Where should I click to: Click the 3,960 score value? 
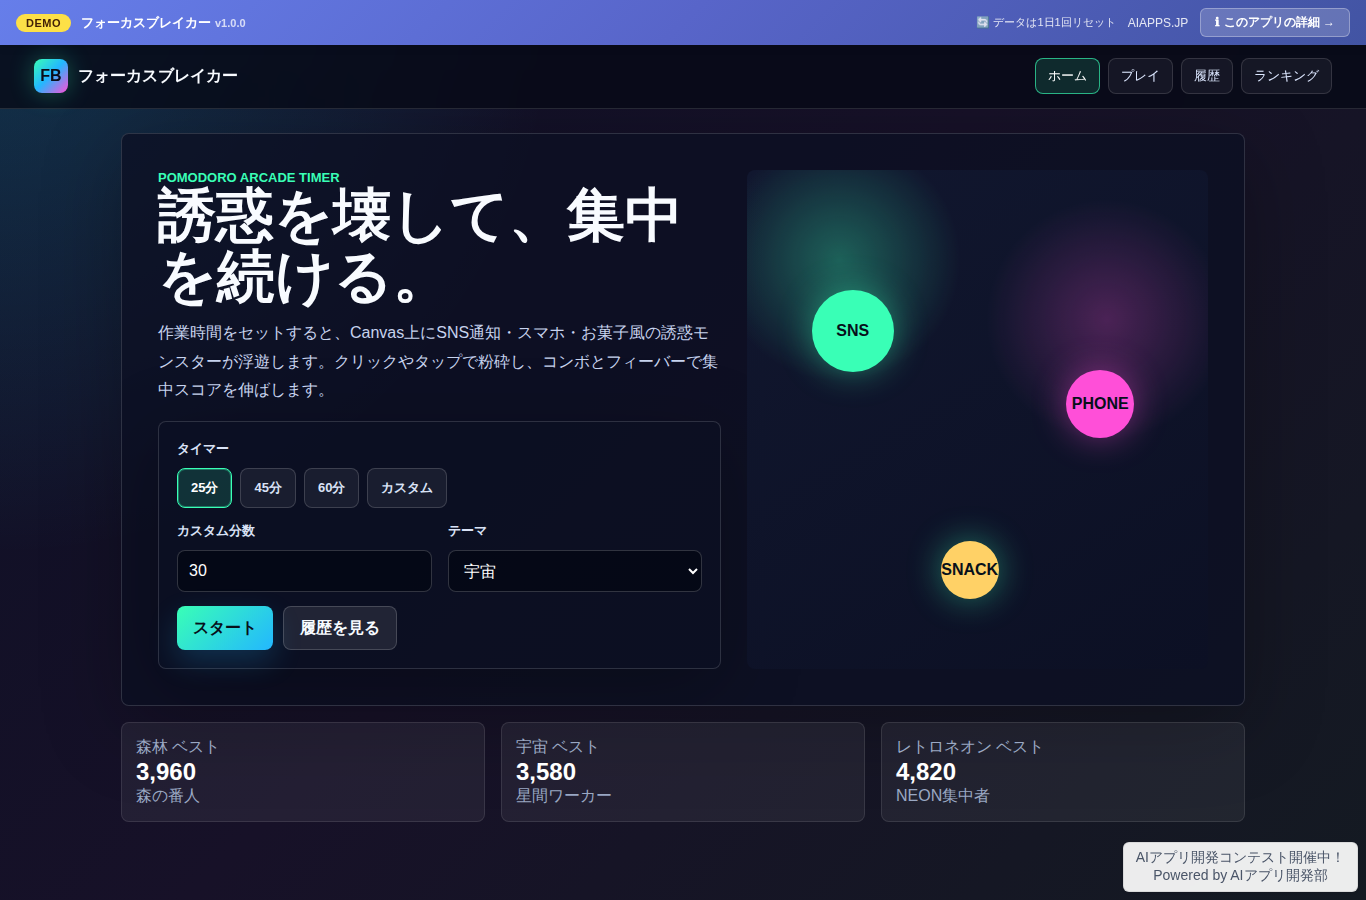[166, 772]
